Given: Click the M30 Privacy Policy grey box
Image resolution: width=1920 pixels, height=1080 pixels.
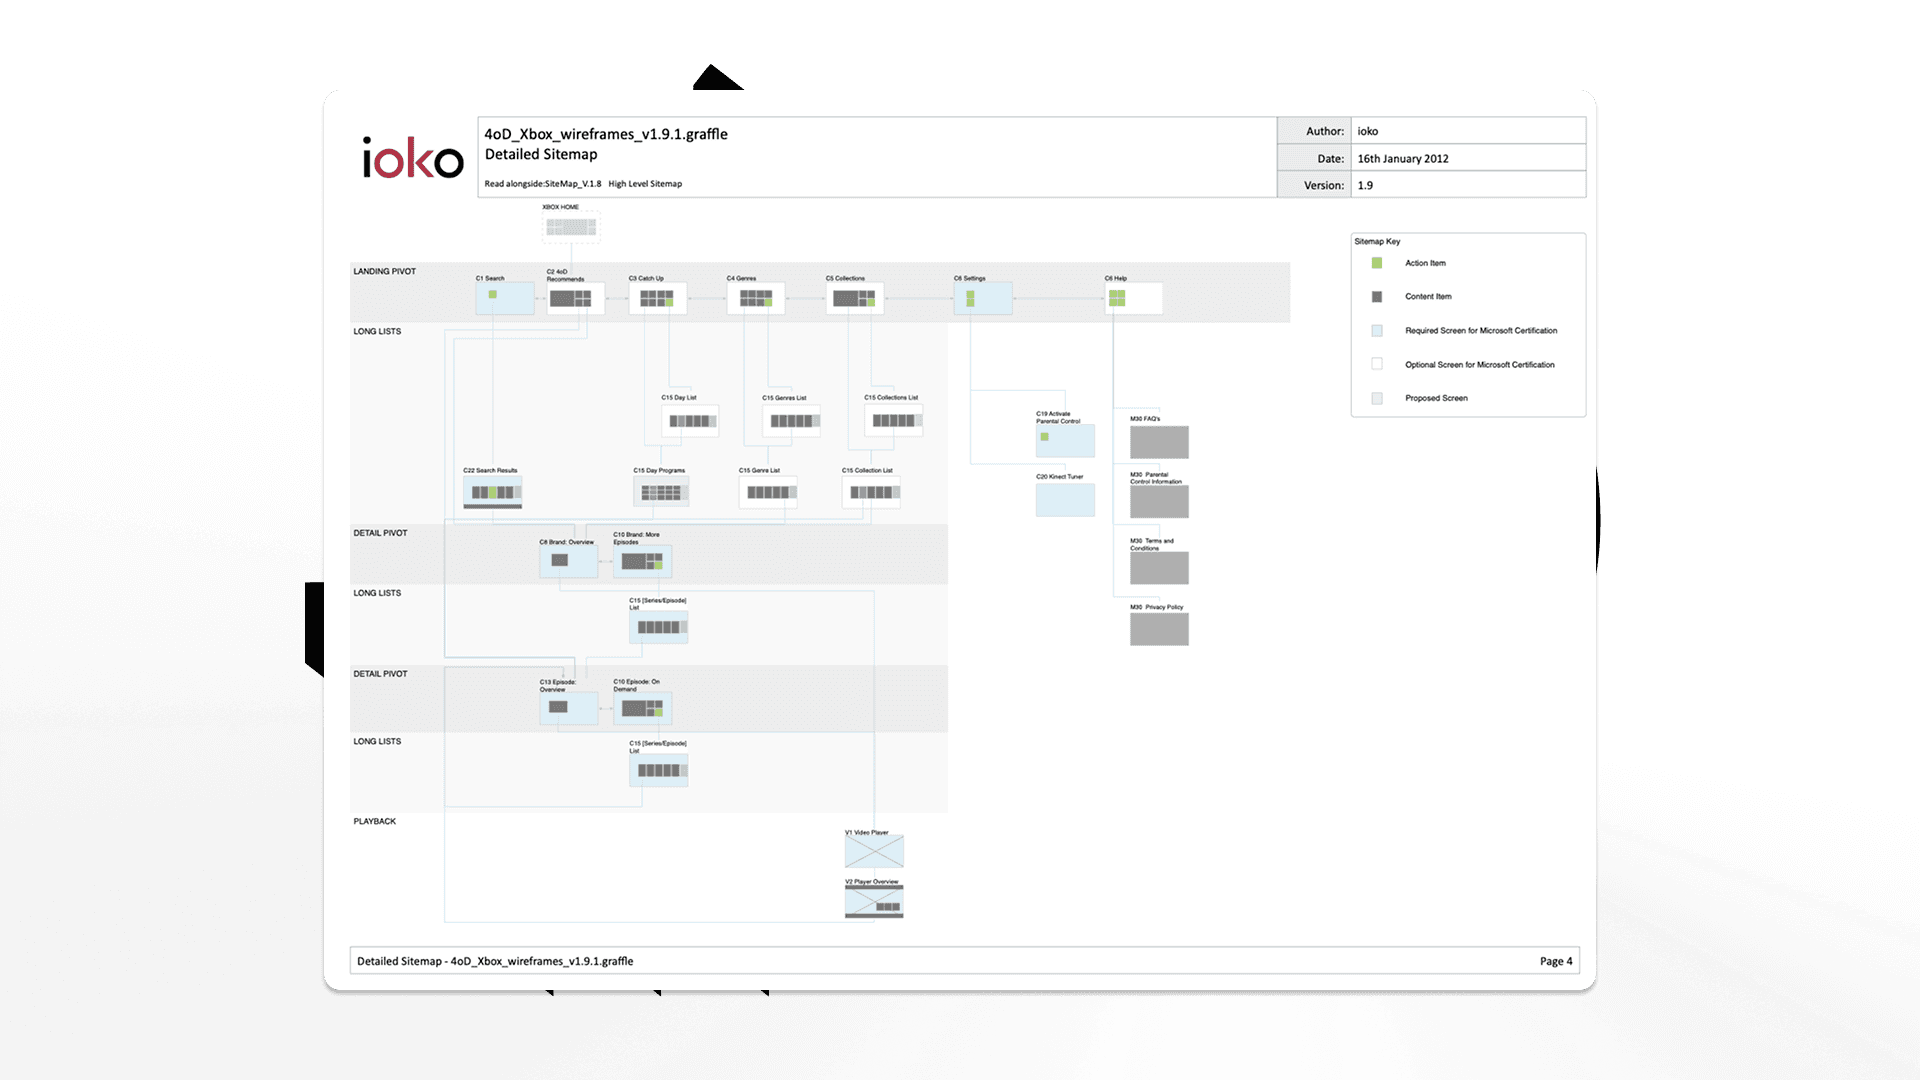Looking at the screenshot, I should point(1159,629).
